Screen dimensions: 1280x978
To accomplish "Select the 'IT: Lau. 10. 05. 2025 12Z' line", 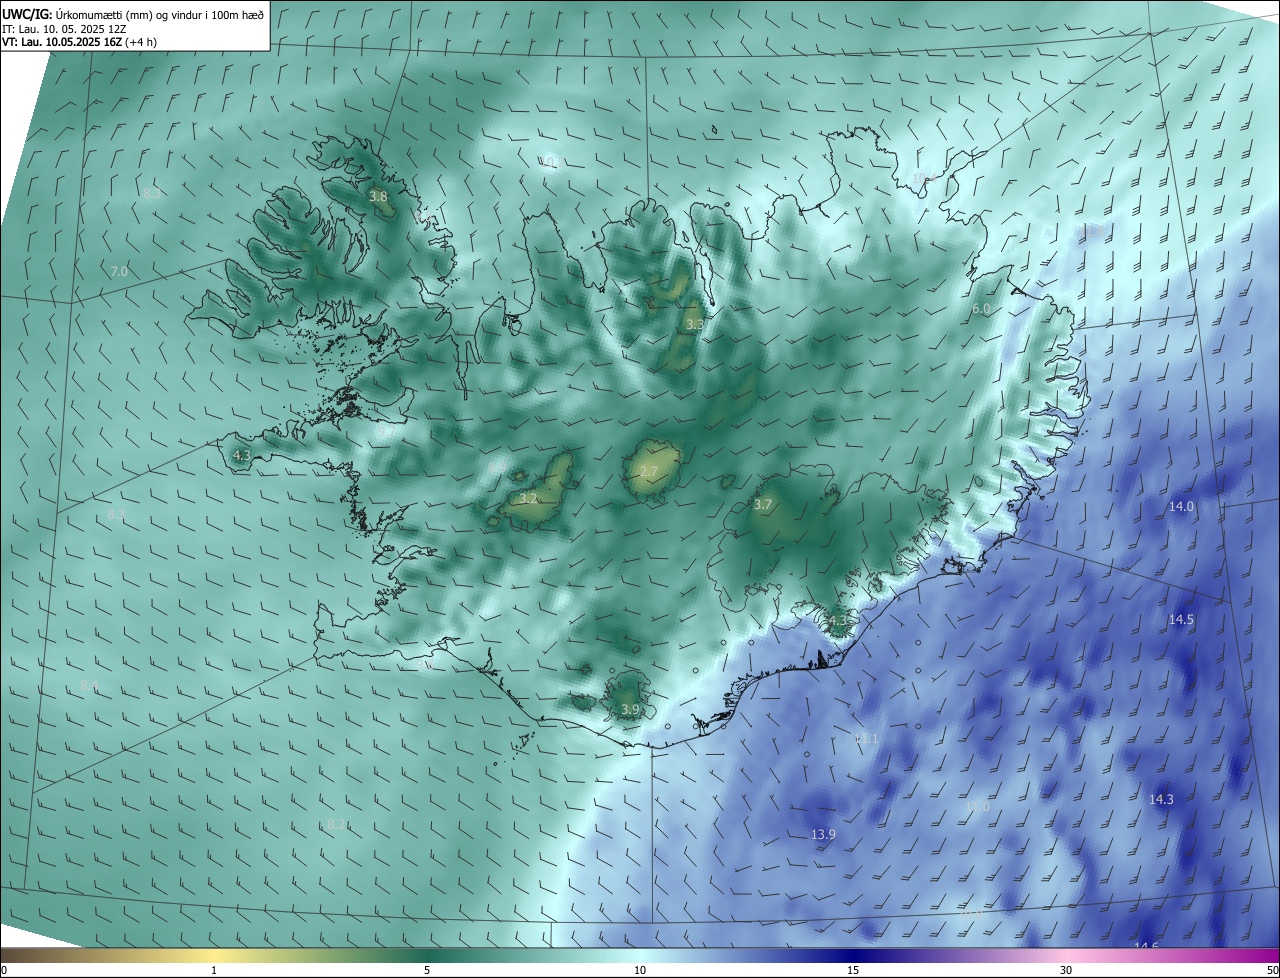I will (64, 29).
